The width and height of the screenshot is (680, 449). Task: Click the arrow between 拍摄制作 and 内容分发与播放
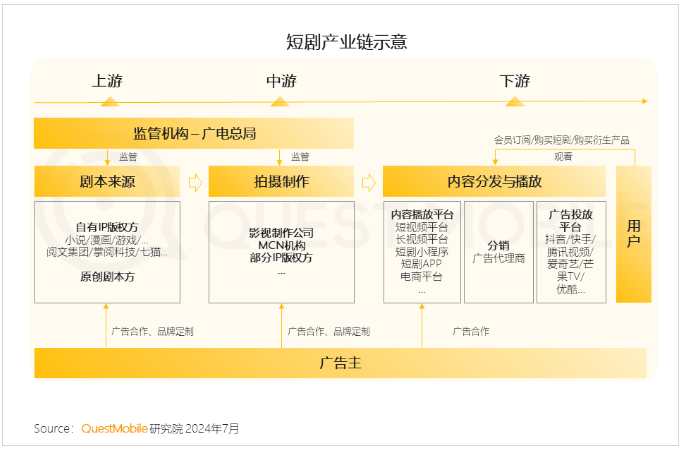pos(368,182)
